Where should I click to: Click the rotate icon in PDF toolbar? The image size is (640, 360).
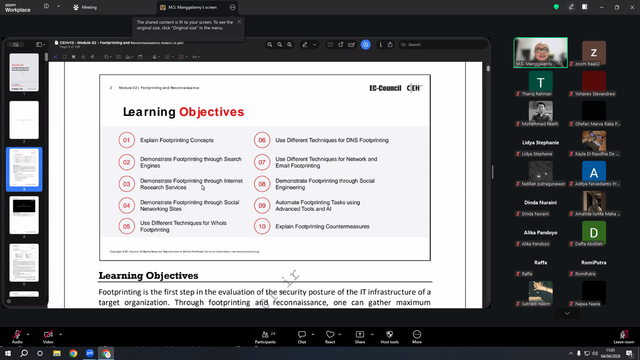pyautogui.click(x=341, y=44)
